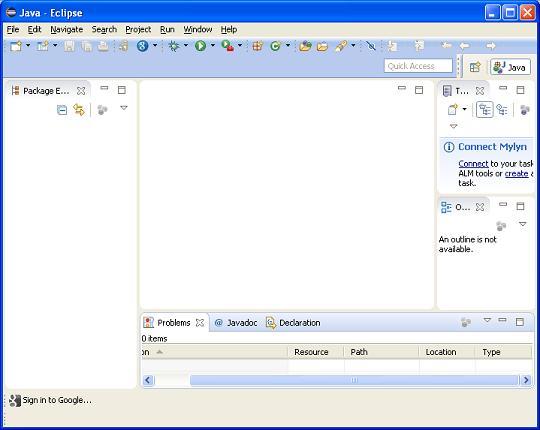This screenshot has width=540, height=430.
Task: Click the second New wizard toolbar icon
Action: (43, 46)
